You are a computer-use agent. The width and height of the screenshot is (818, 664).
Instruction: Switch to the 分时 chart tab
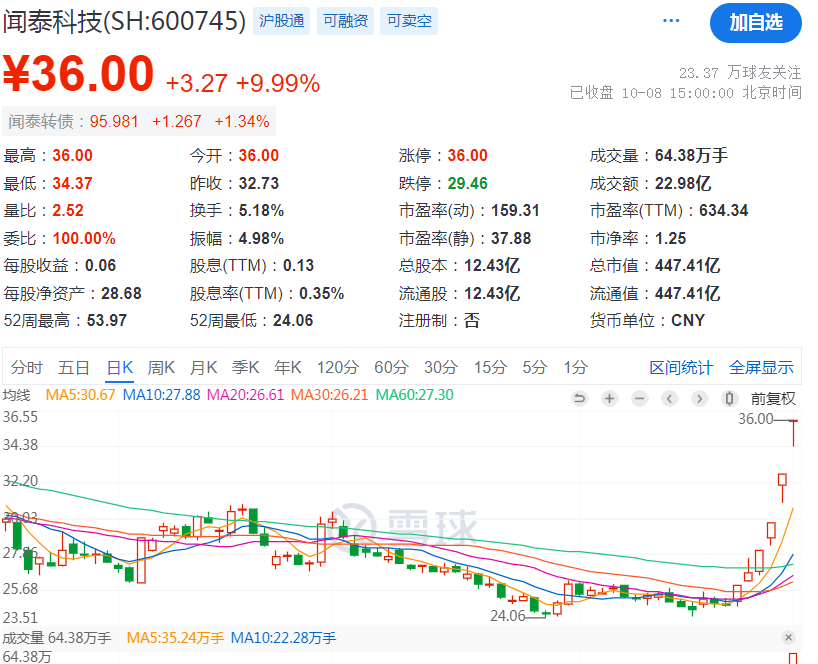(27, 368)
